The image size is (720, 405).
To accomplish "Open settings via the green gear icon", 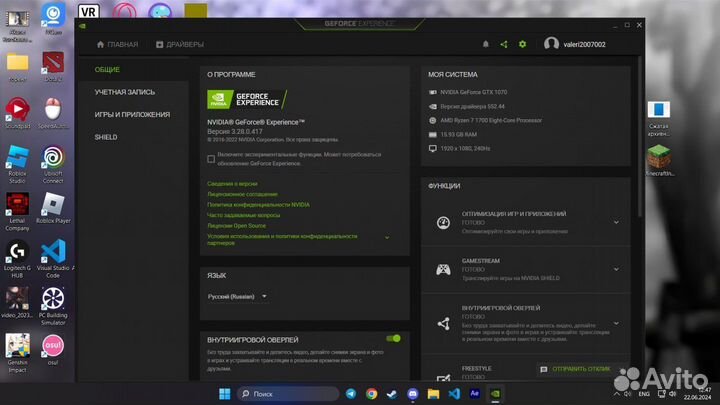I will (522, 45).
